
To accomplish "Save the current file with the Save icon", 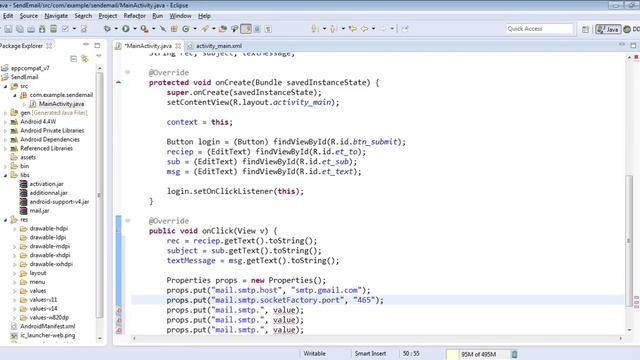I will pyautogui.click(x=8, y=29).
